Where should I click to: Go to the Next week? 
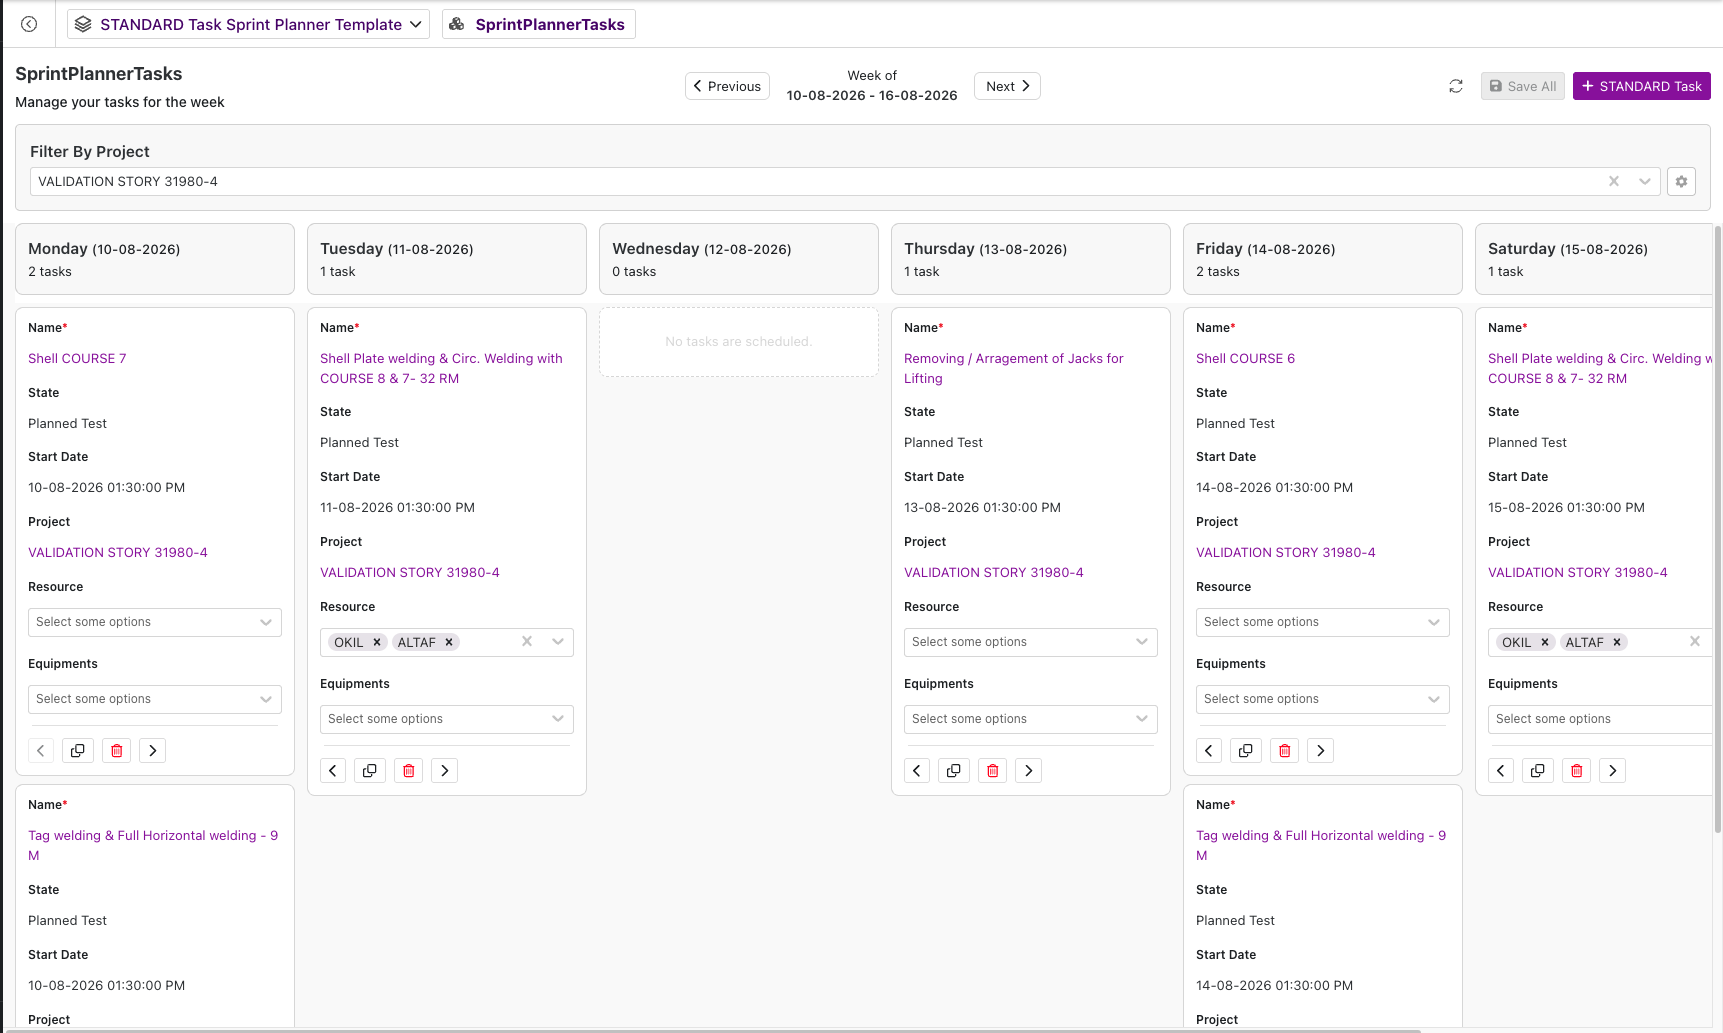tap(1007, 86)
